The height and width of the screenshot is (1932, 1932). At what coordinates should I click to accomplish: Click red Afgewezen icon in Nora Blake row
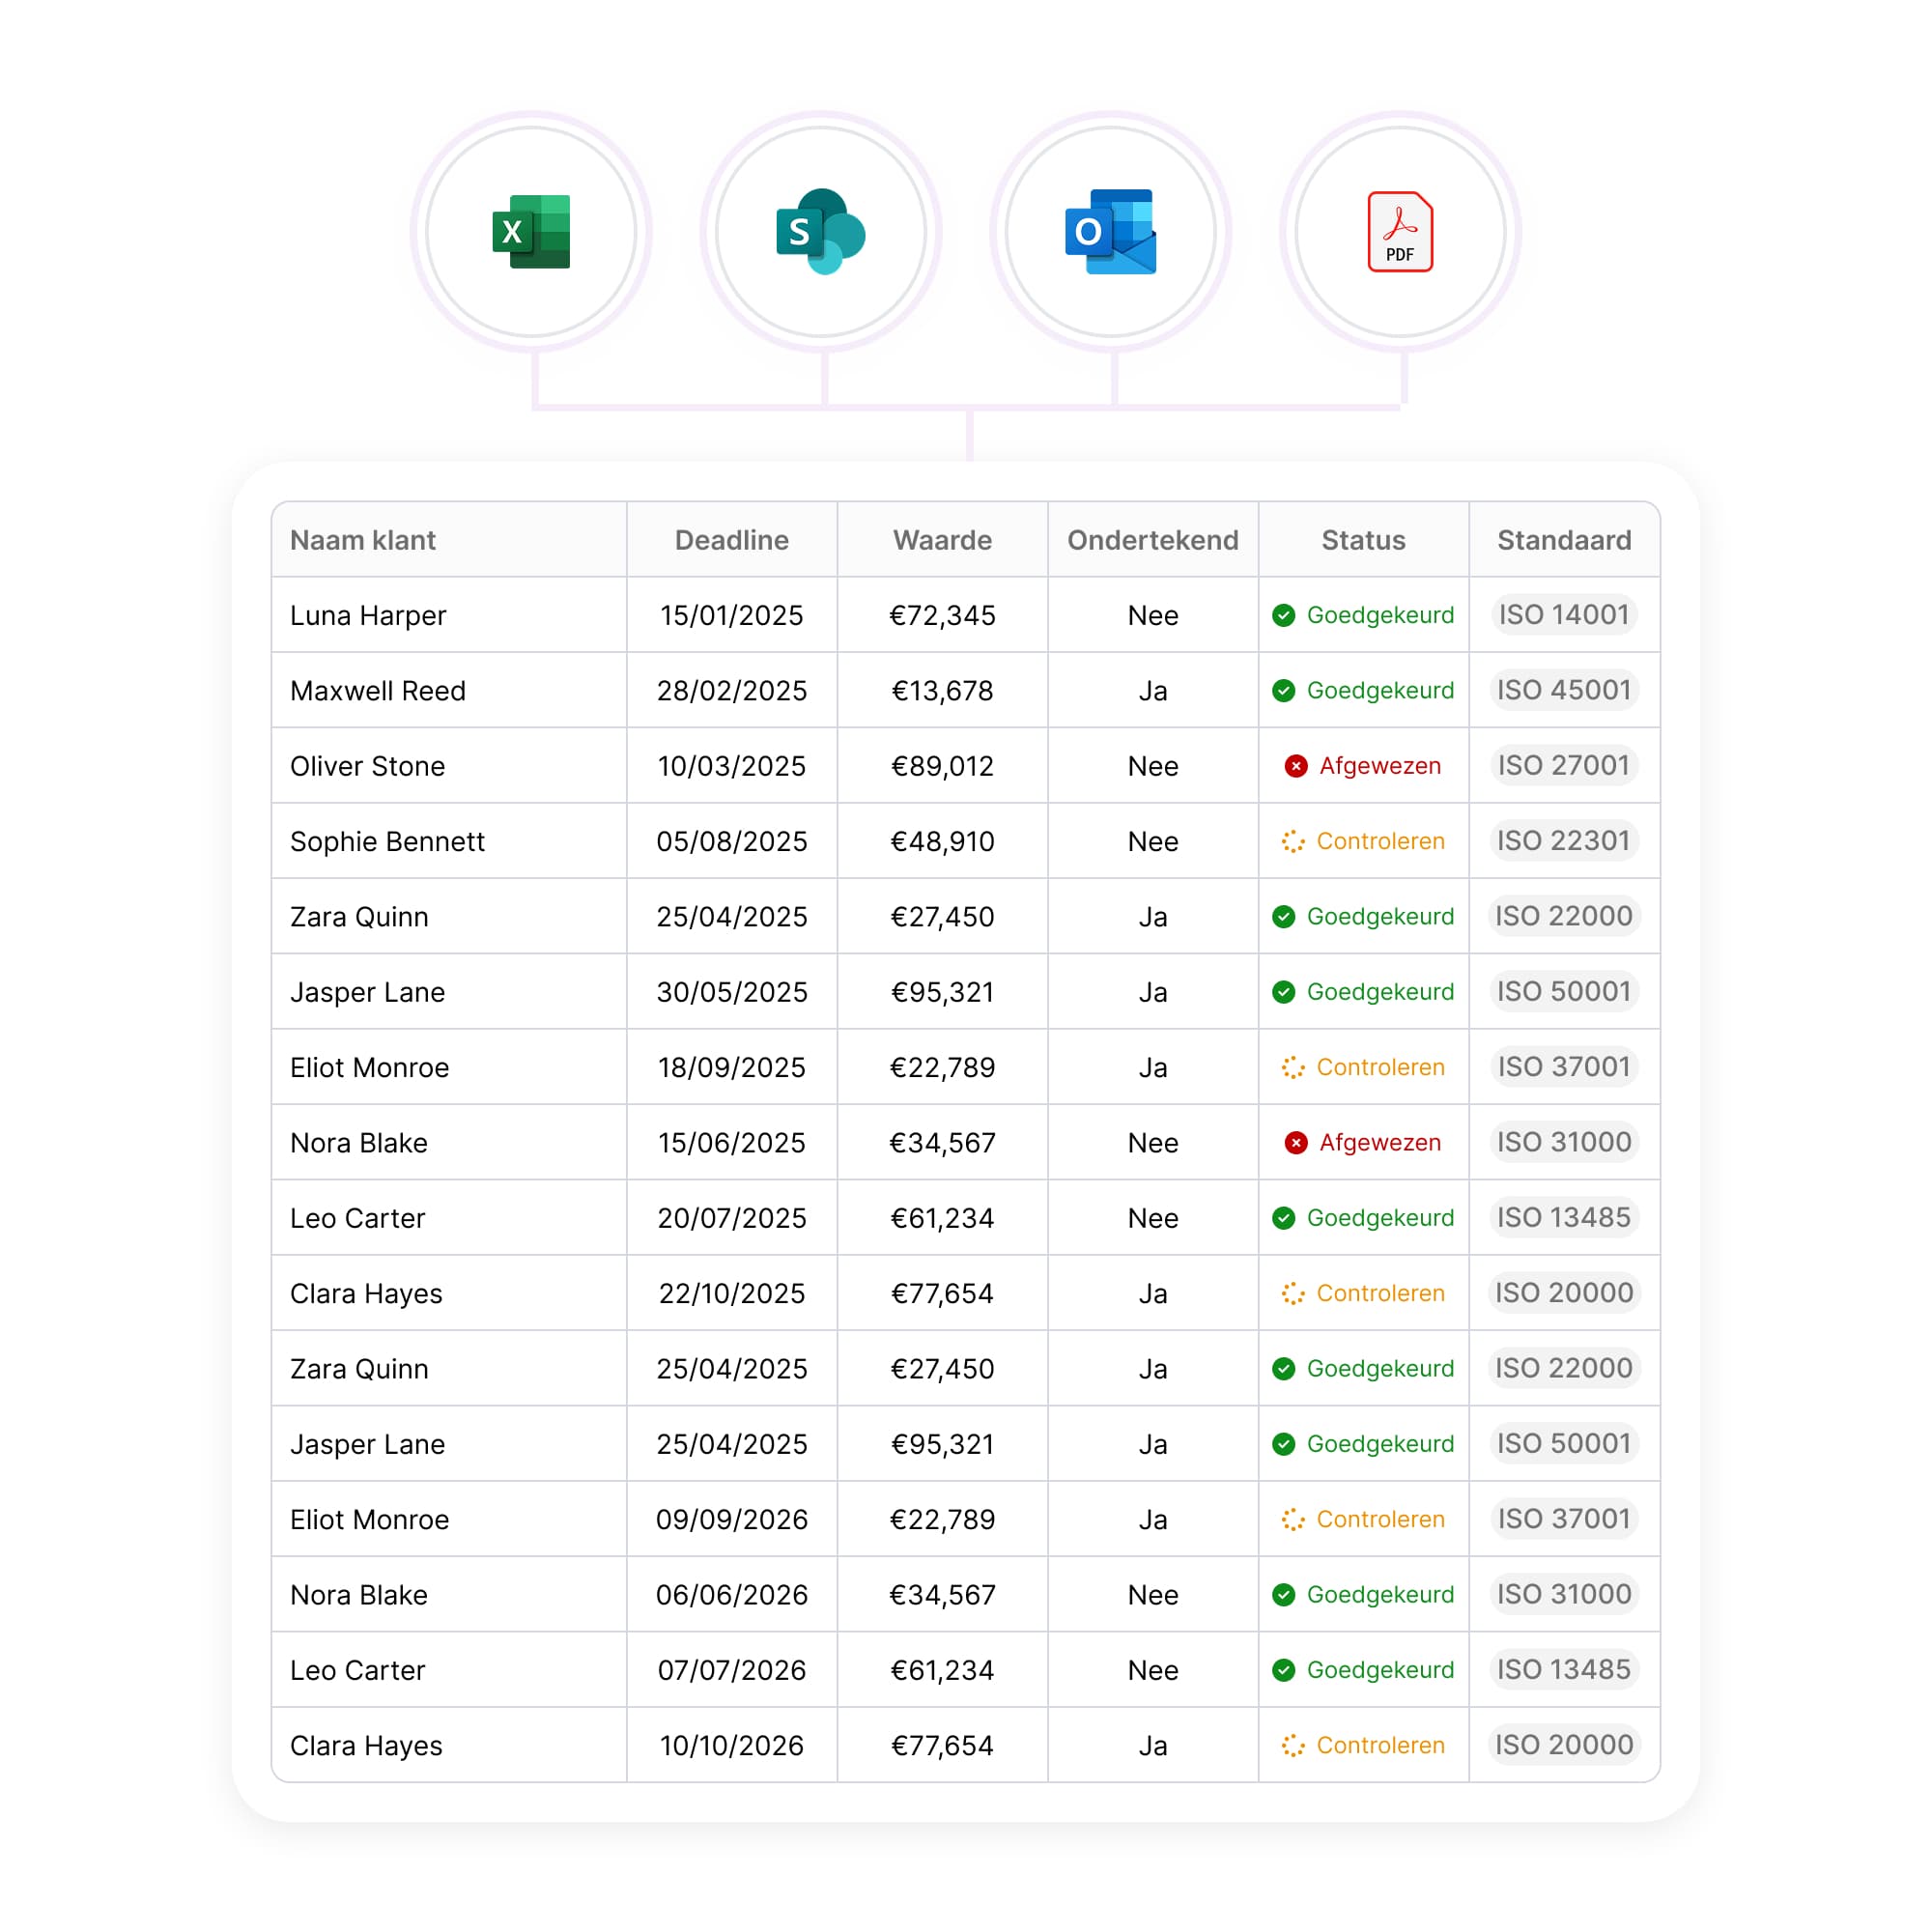pos(1295,1142)
